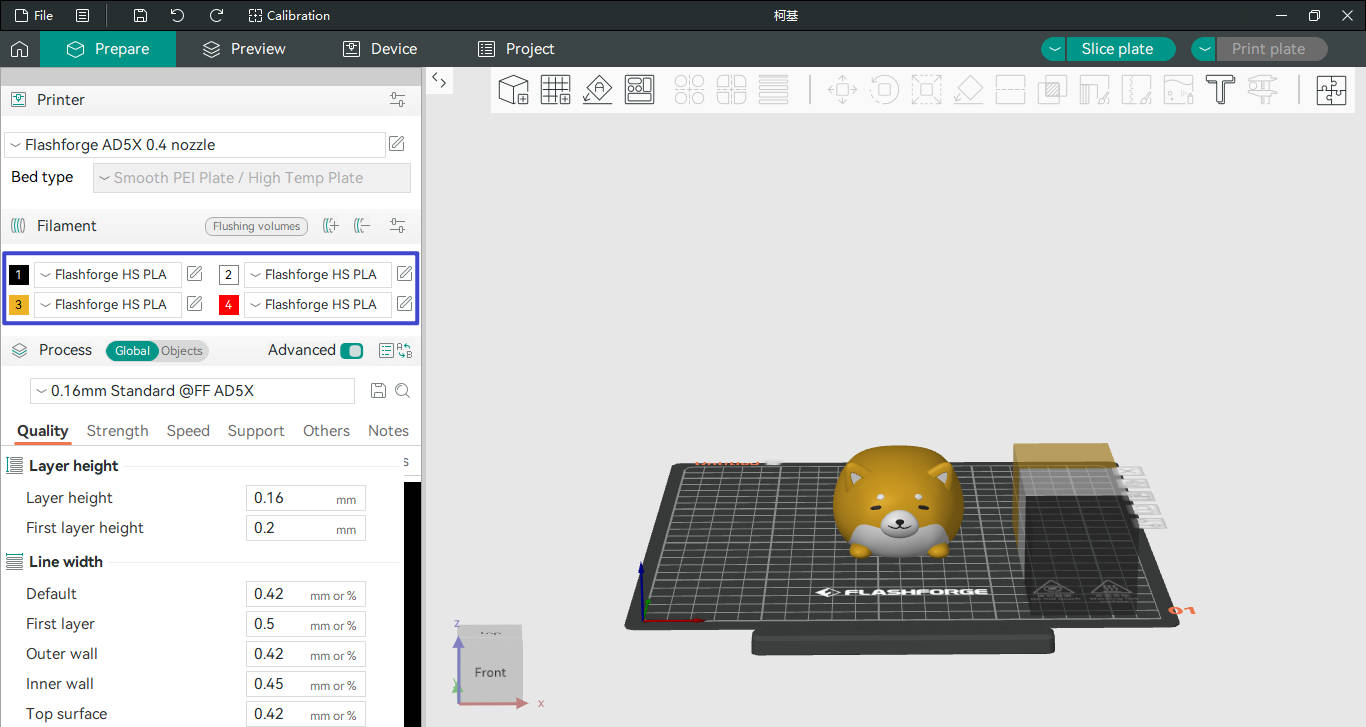Add a filament with plus icon
Screen dimensions: 1366x727
pyautogui.click(x=331, y=226)
